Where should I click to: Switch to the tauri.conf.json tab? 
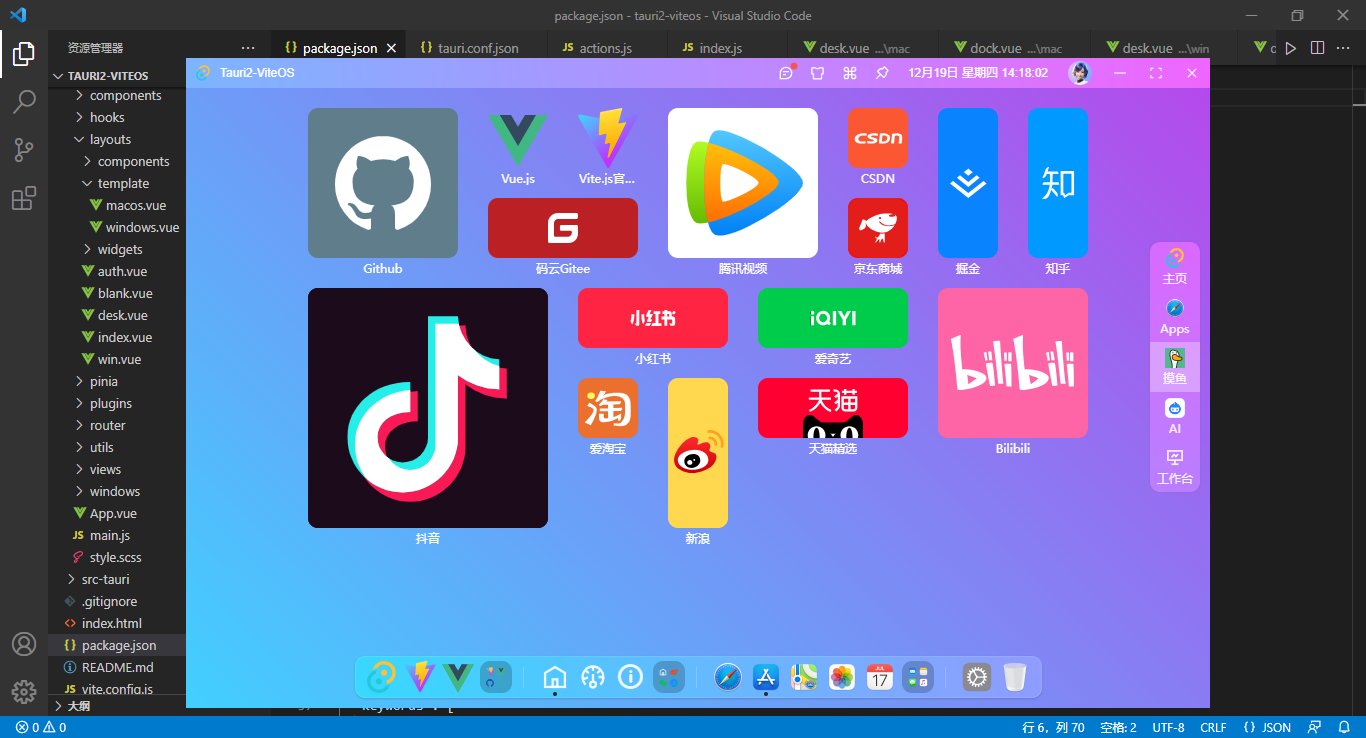click(x=478, y=47)
